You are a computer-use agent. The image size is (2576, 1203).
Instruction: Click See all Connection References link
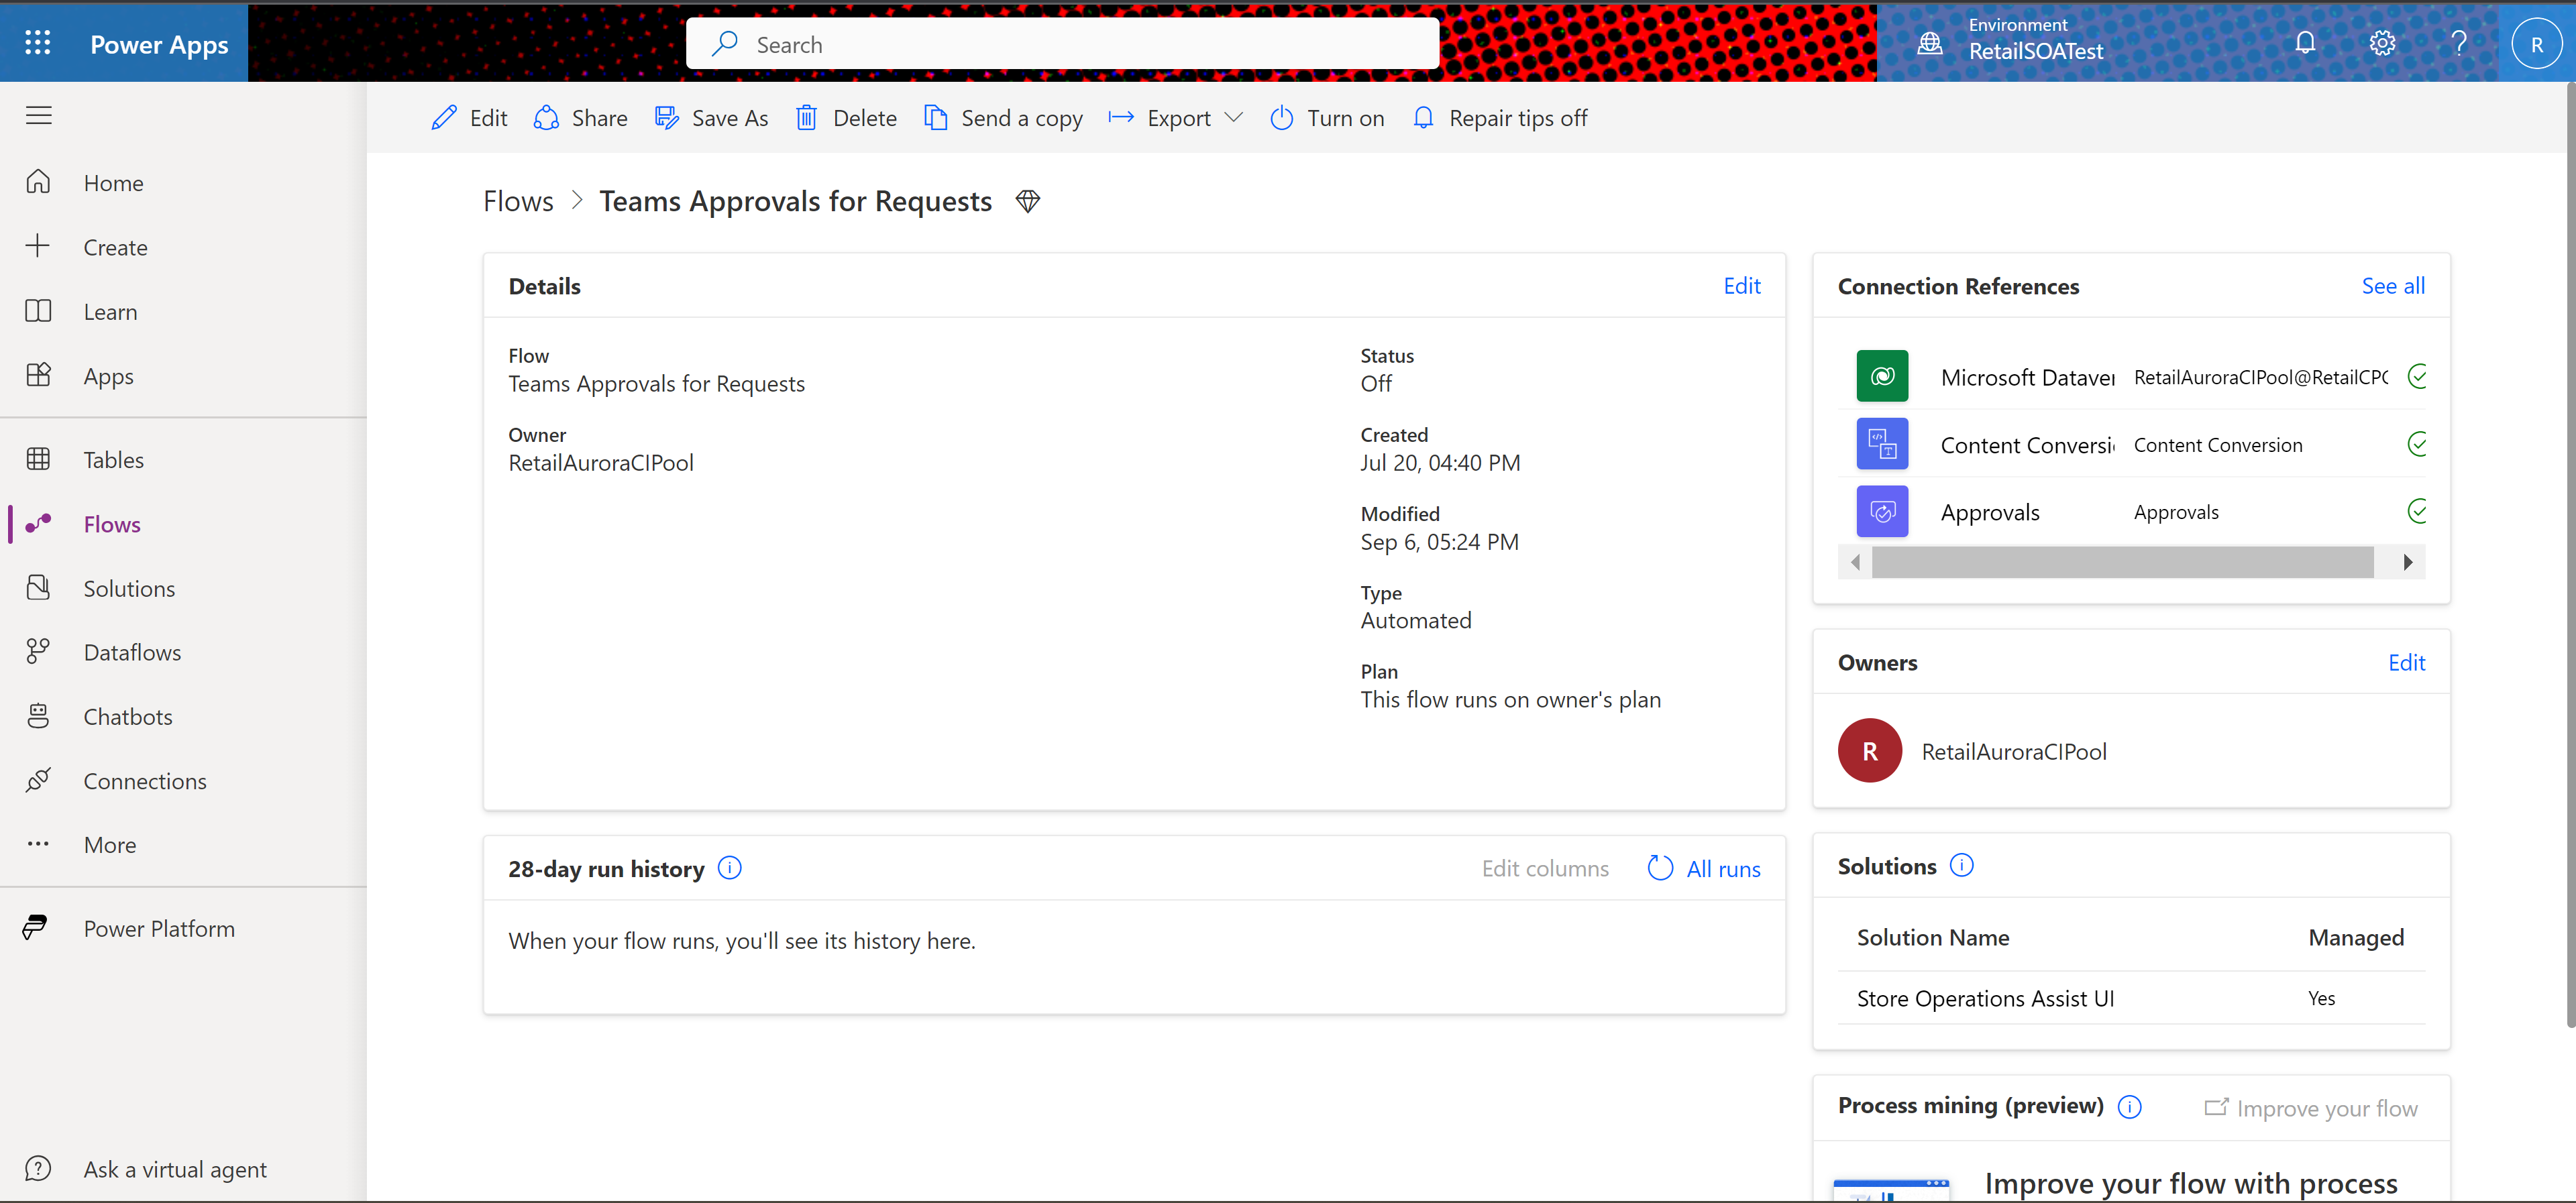click(x=2392, y=284)
